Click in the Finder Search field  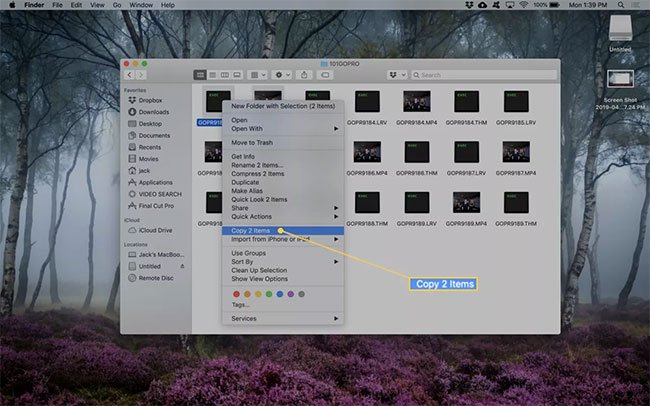pyautogui.click(x=484, y=75)
